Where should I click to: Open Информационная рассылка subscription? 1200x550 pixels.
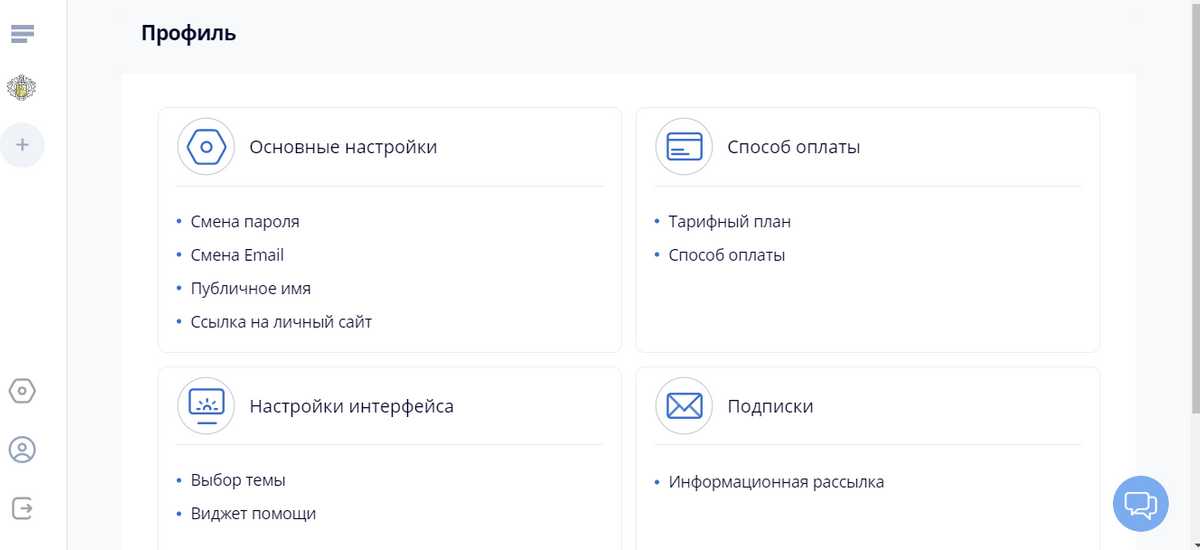pos(776,482)
